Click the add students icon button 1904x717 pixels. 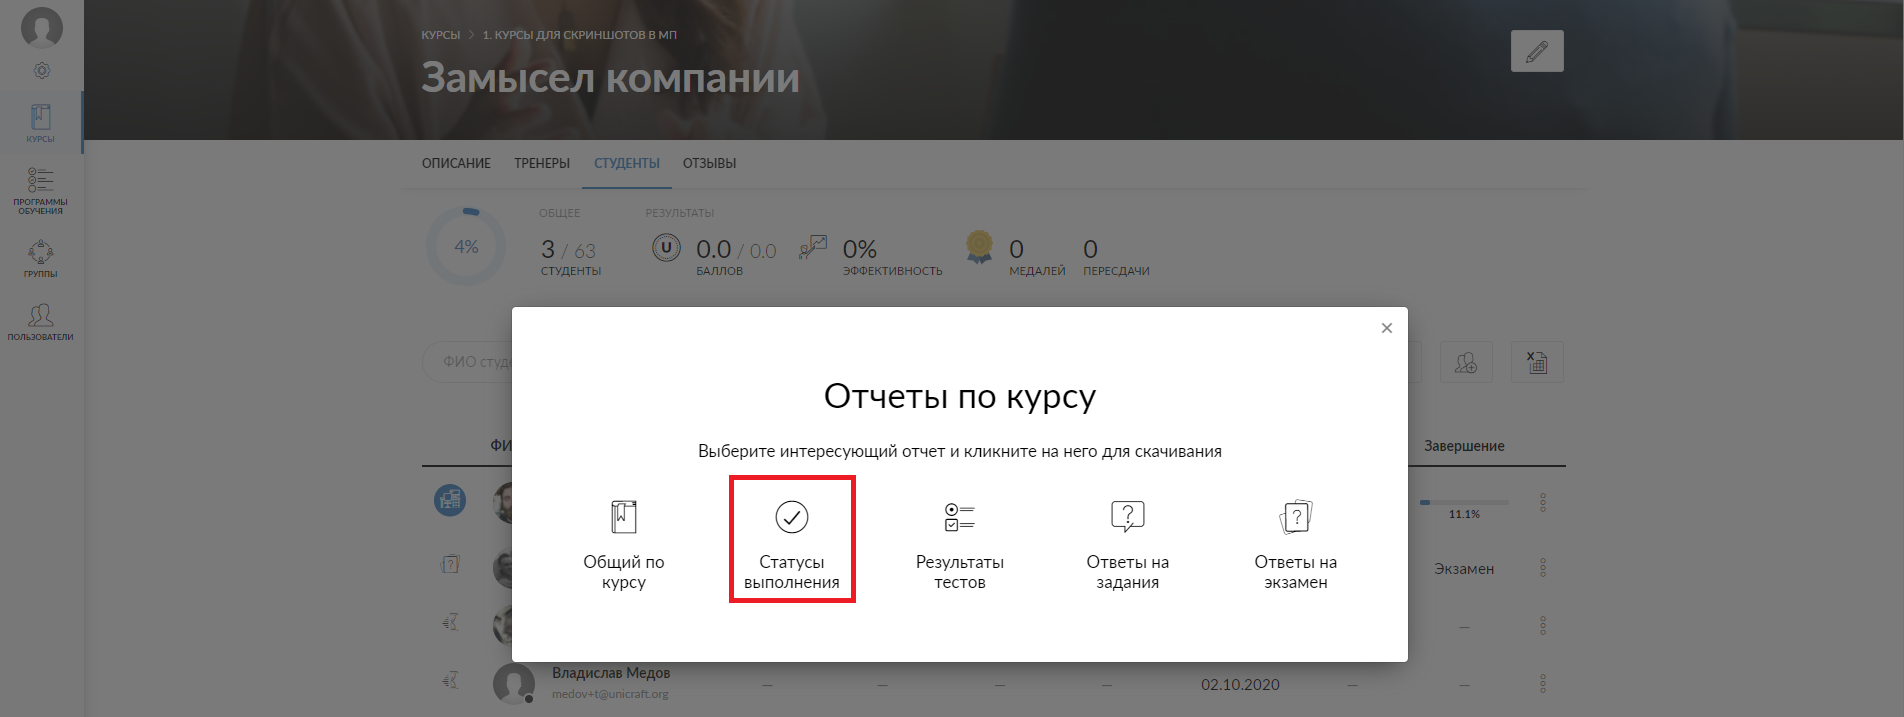[x=1465, y=362]
